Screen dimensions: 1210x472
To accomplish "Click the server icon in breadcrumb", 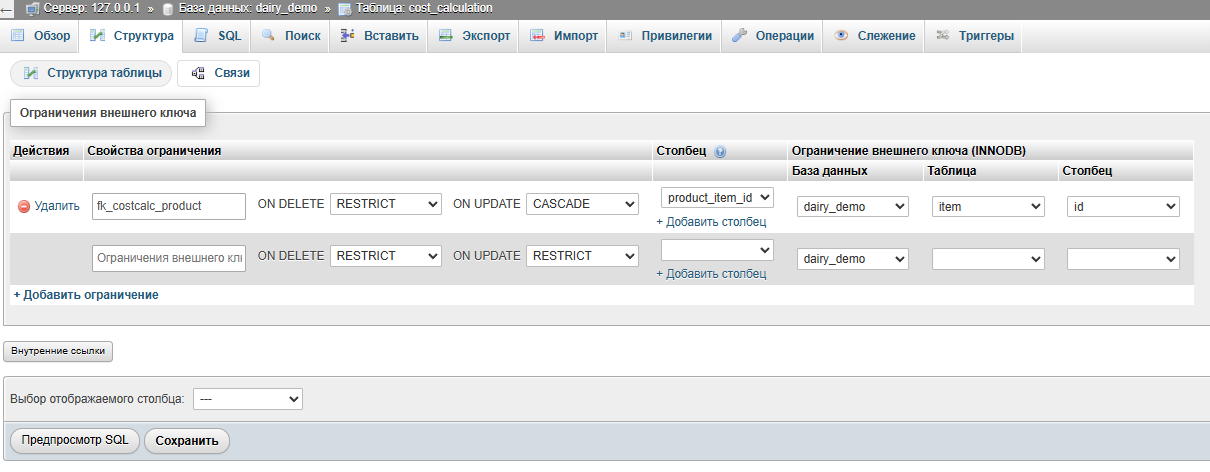I will [32, 8].
